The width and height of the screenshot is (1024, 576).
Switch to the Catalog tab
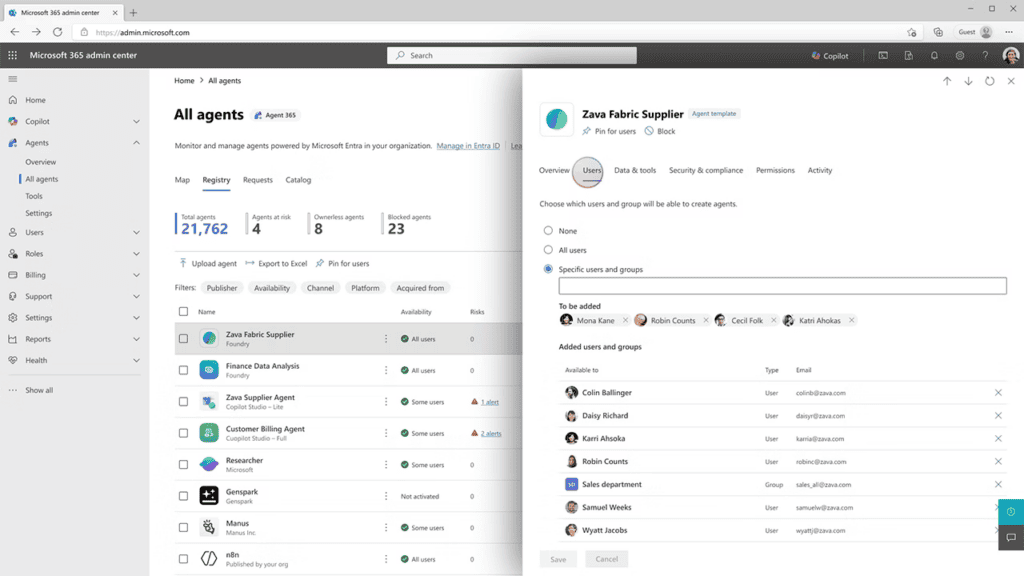click(x=298, y=180)
